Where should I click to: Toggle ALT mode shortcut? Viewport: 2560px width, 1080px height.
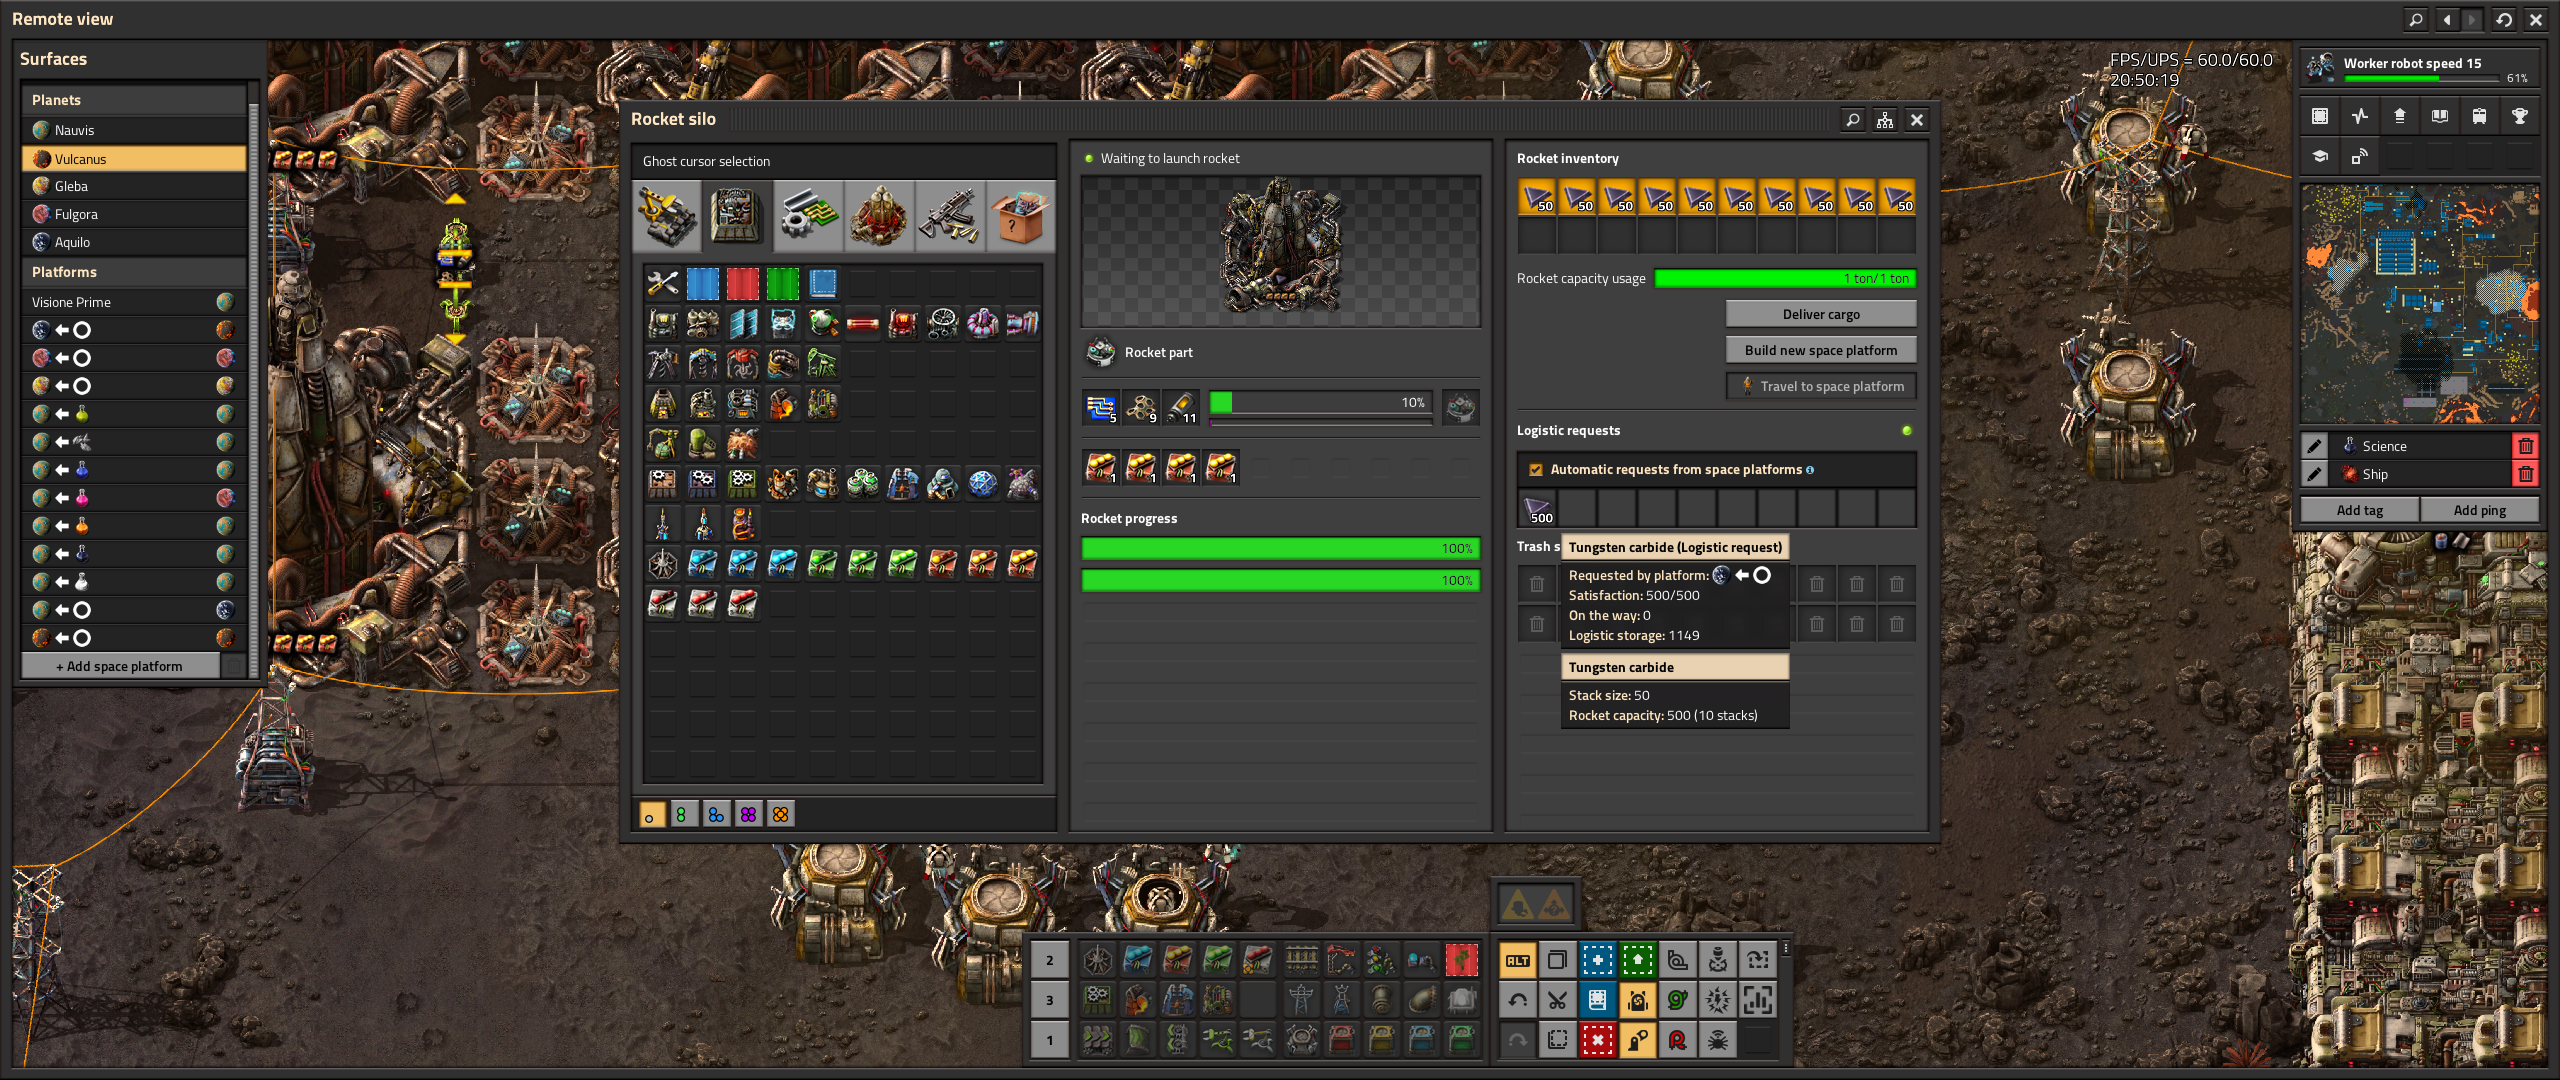tap(1518, 960)
